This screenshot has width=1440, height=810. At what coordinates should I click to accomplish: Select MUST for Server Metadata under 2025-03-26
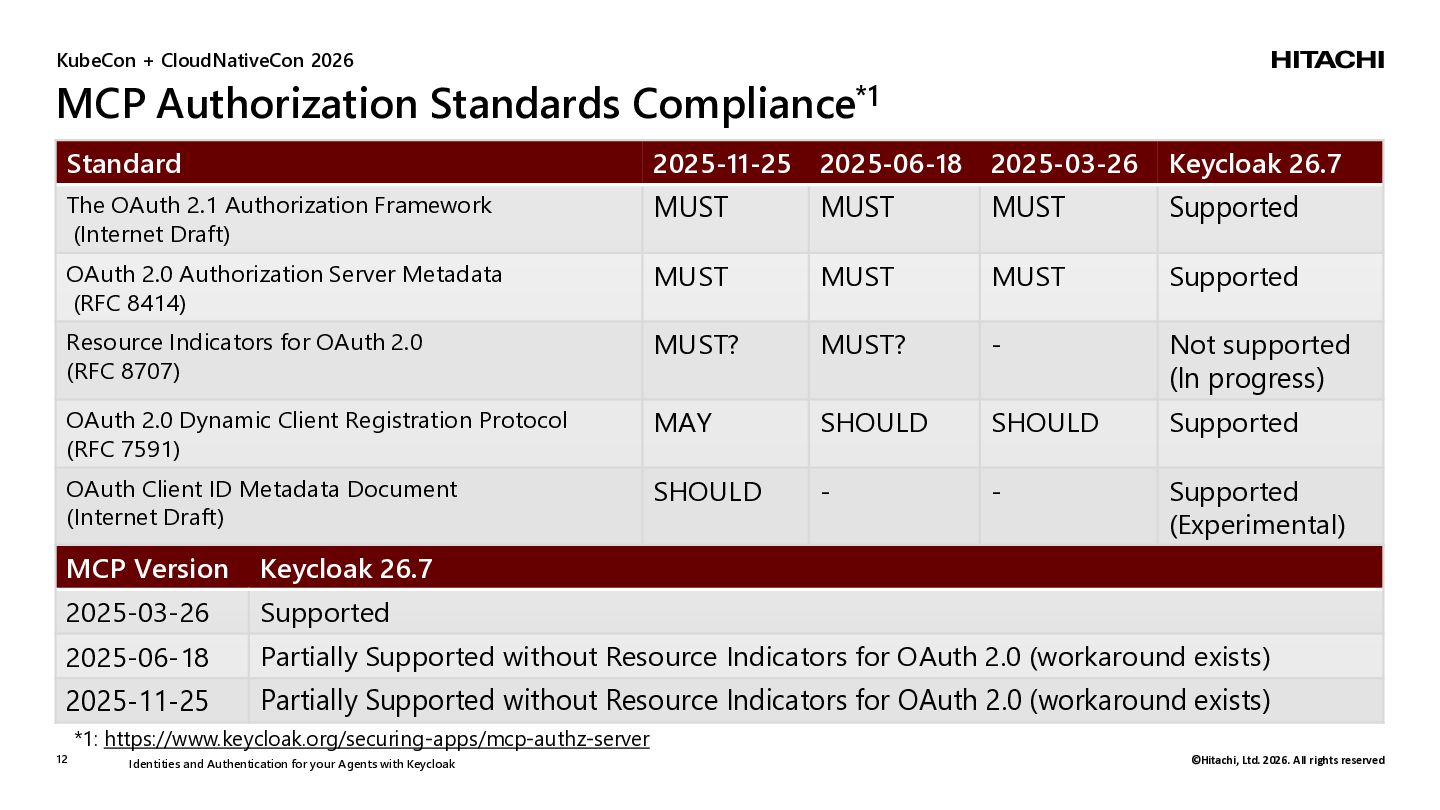click(1029, 277)
